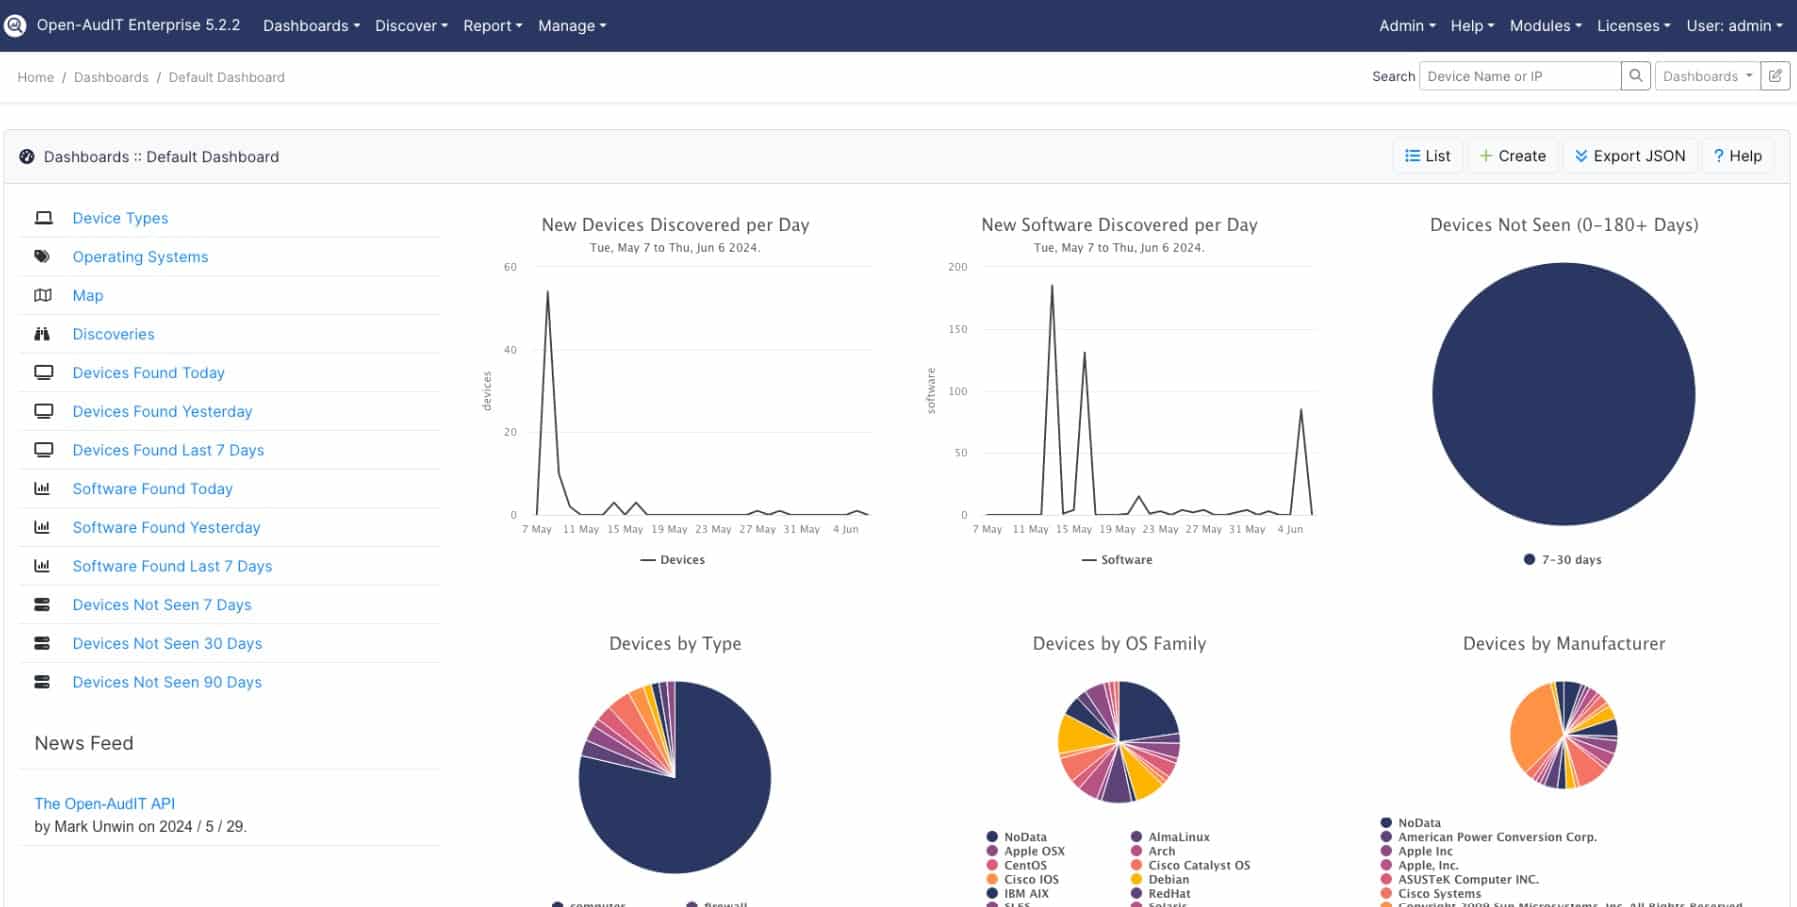The image size is (1797, 907).
Task: Open the Modules menu
Action: click(1544, 26)
